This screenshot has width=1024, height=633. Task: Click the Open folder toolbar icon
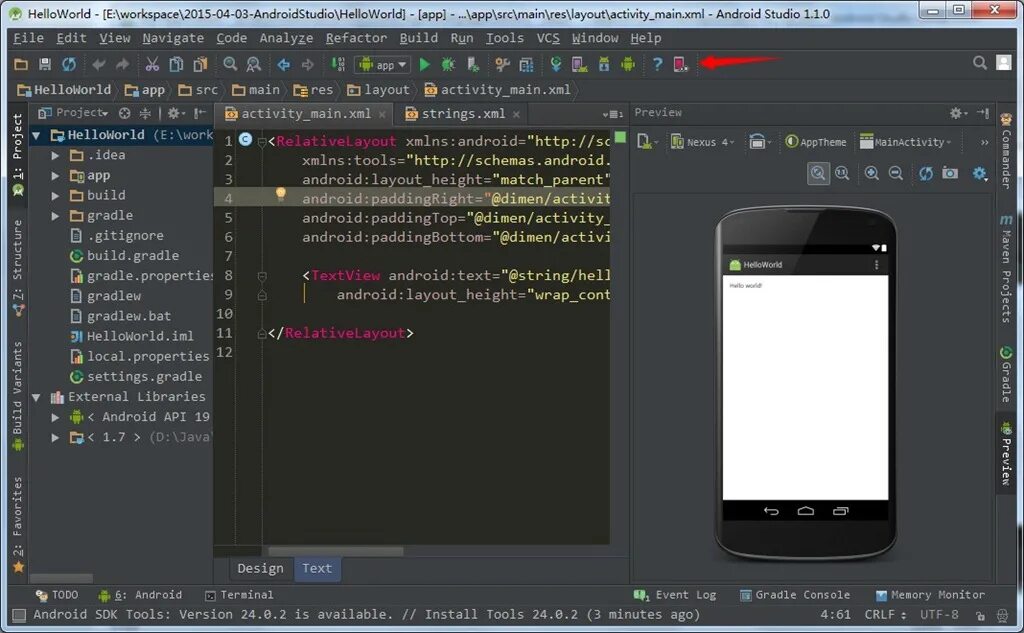click(21, 64)
